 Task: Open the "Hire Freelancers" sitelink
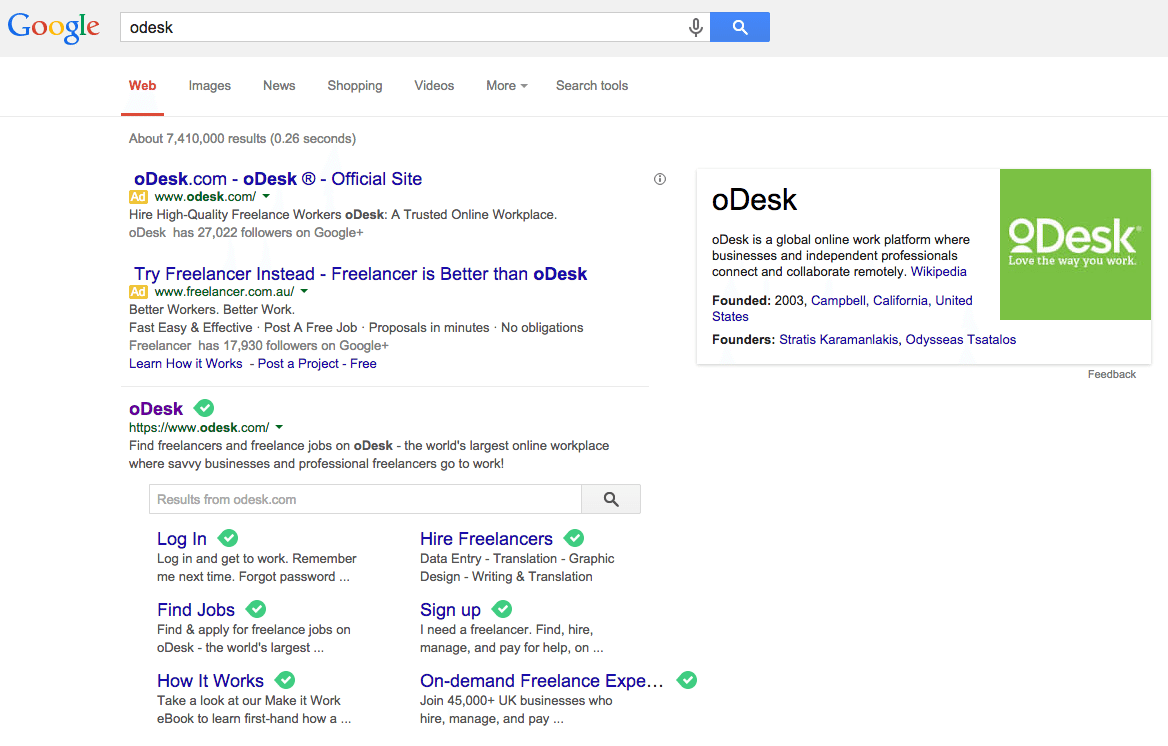point(486,538)
